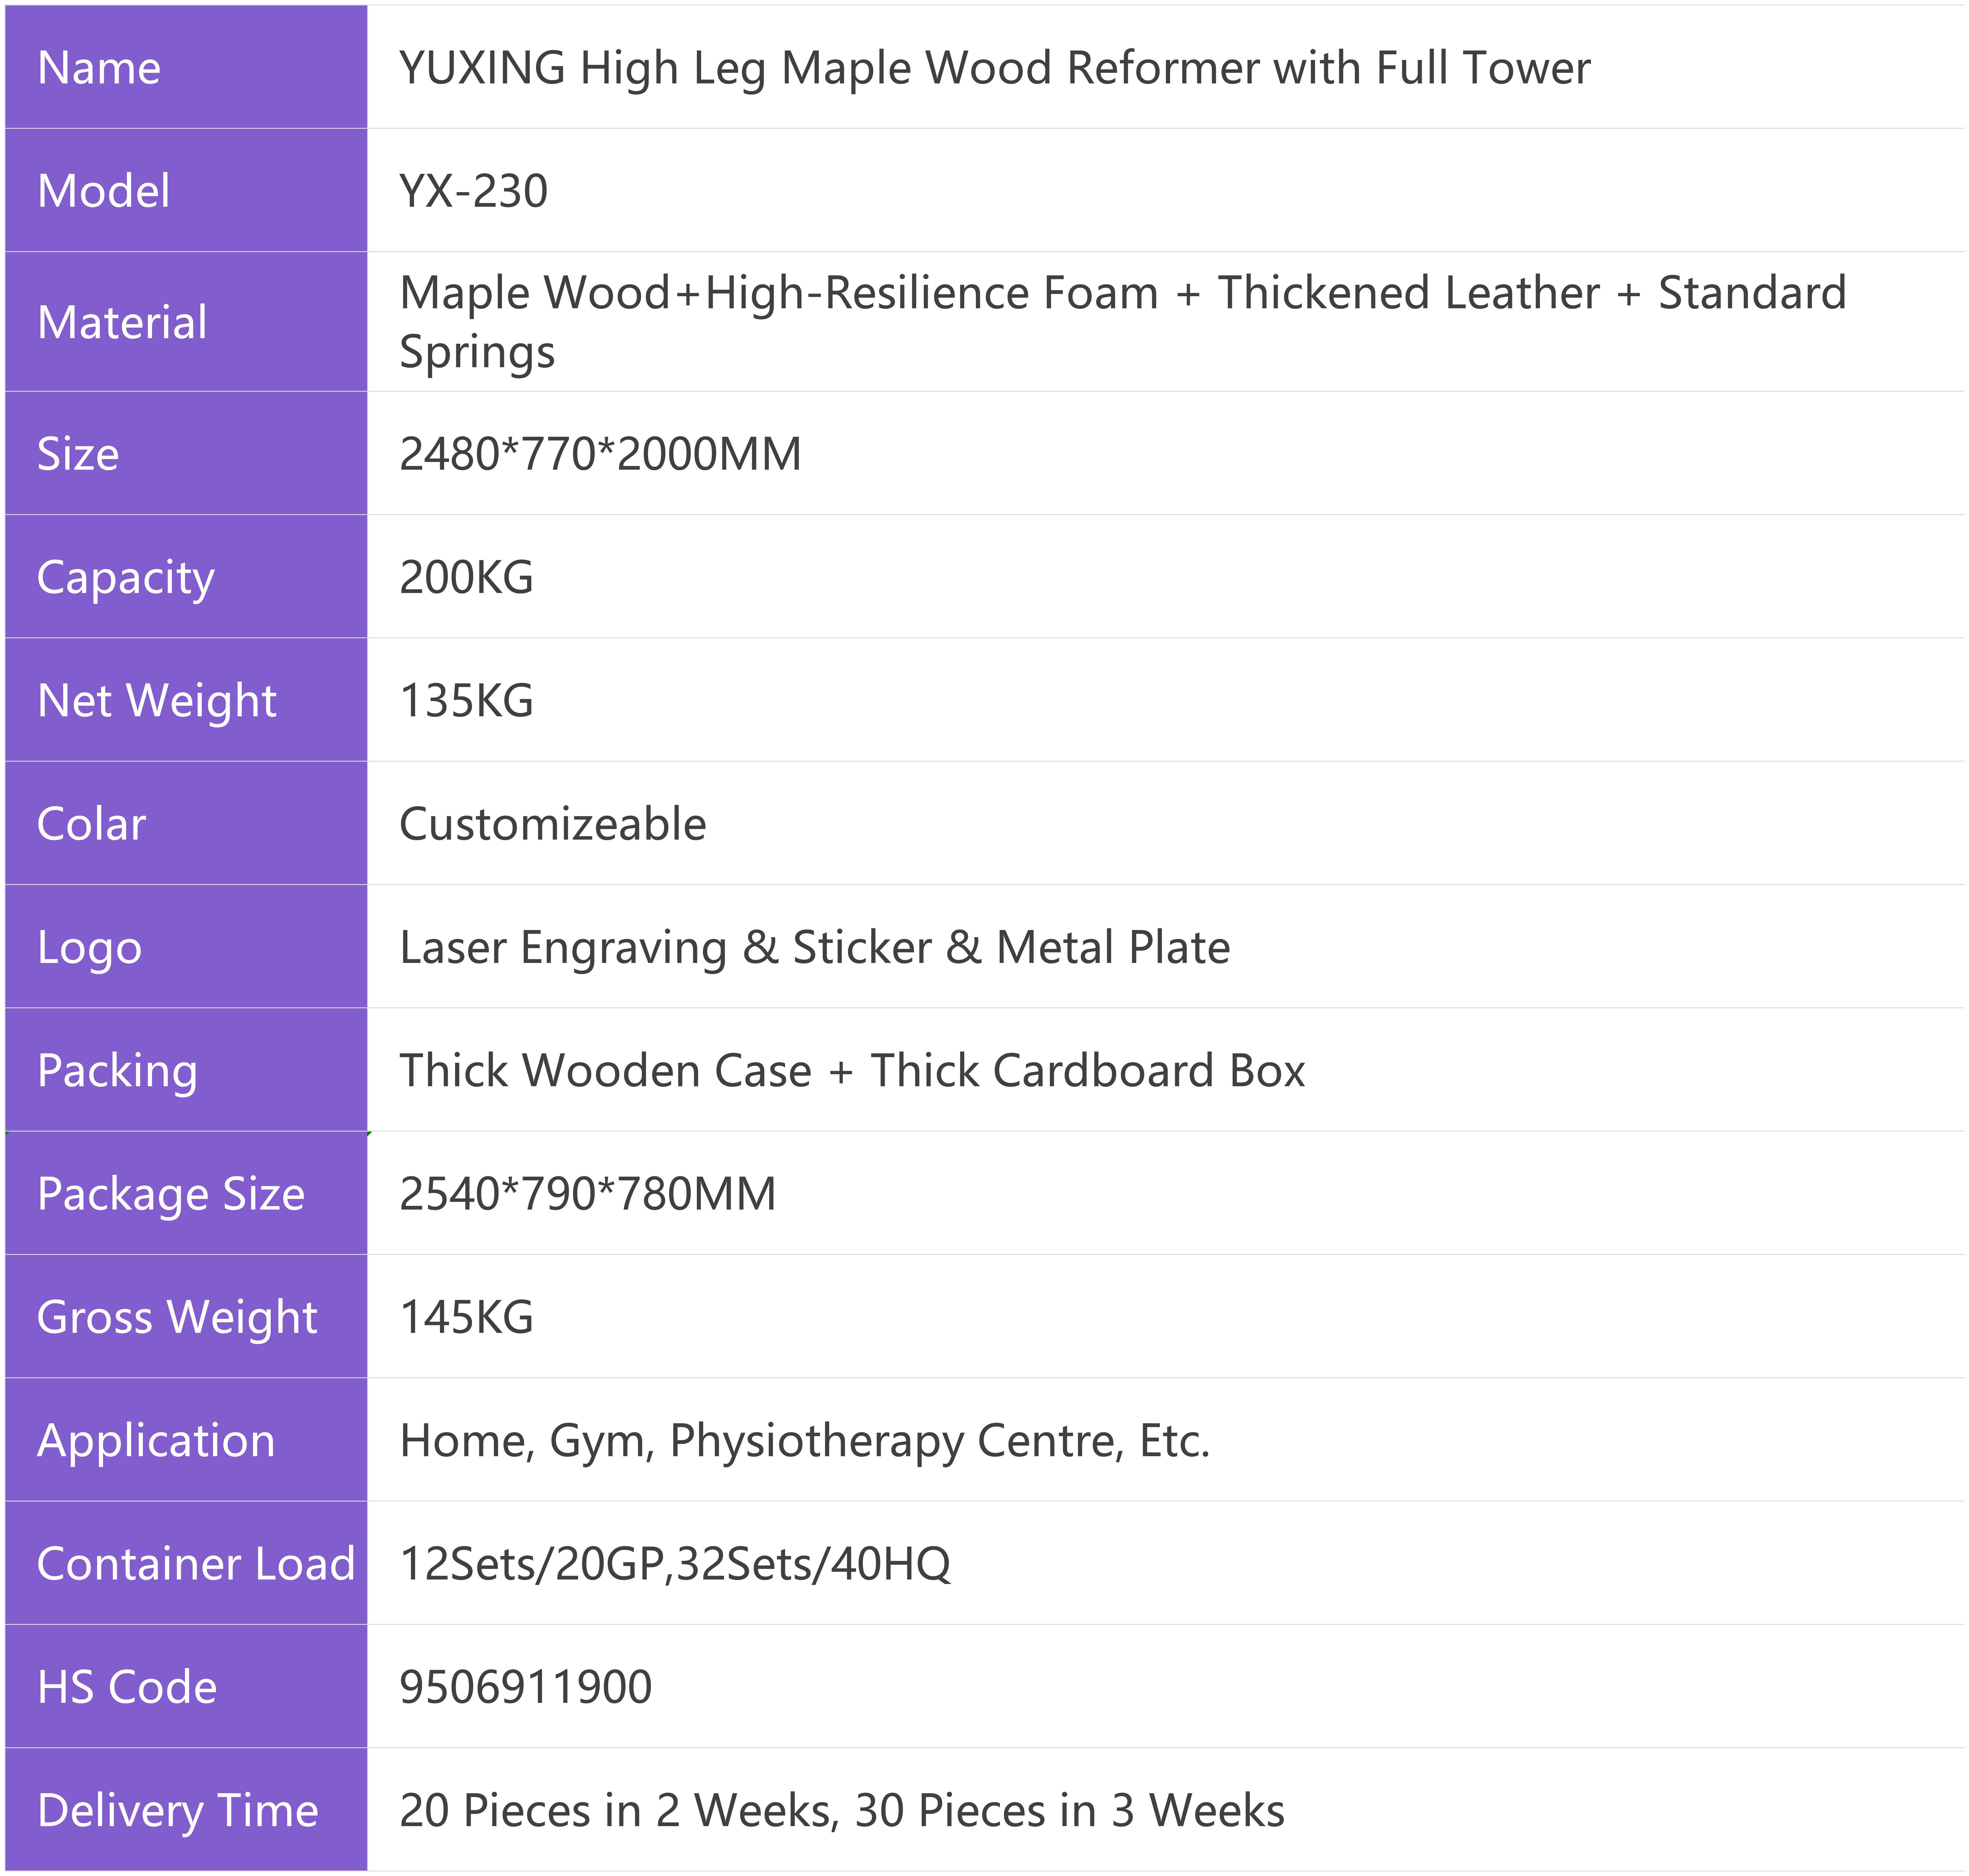The image size is (1969, 1876).
Task: Click the 'Net Weight' label cell
Action: [x=186, y=699]
